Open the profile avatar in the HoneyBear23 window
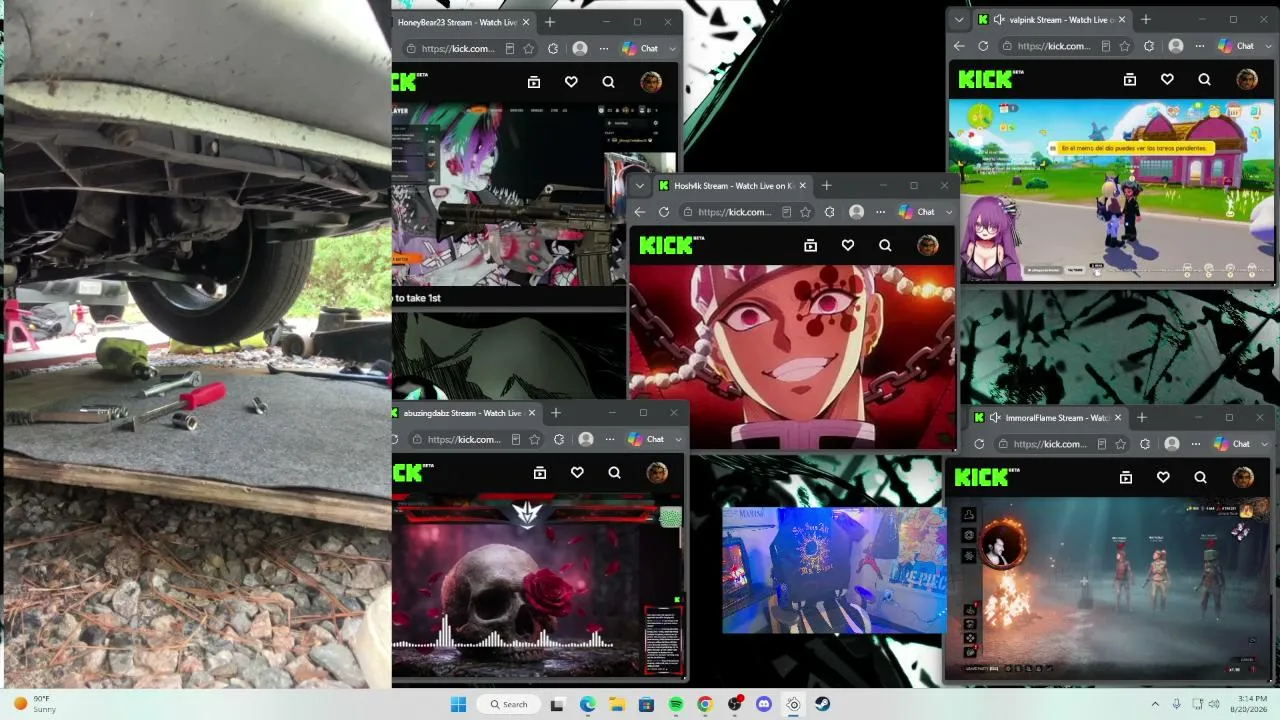1280x720 pixels. click(x=651, y=82)
